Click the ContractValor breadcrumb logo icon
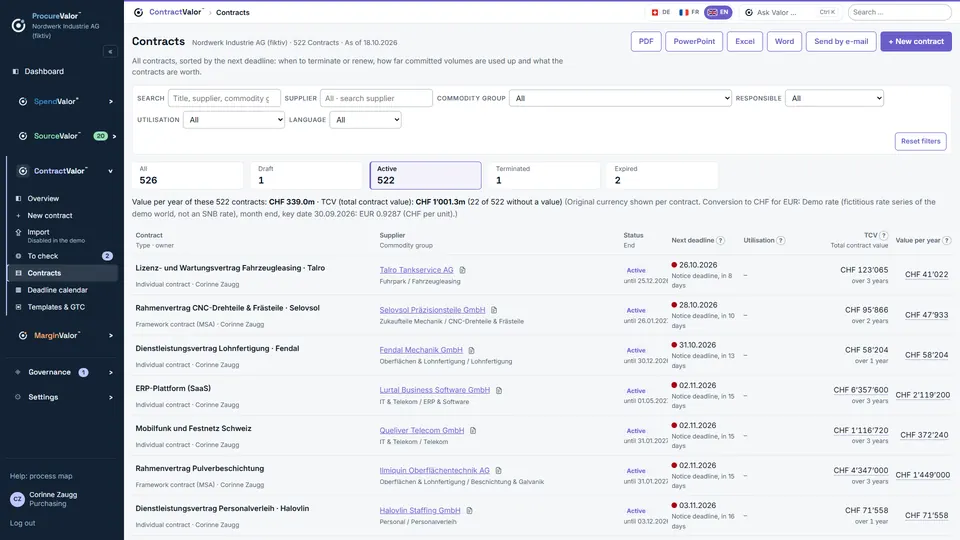 (138, 12)
